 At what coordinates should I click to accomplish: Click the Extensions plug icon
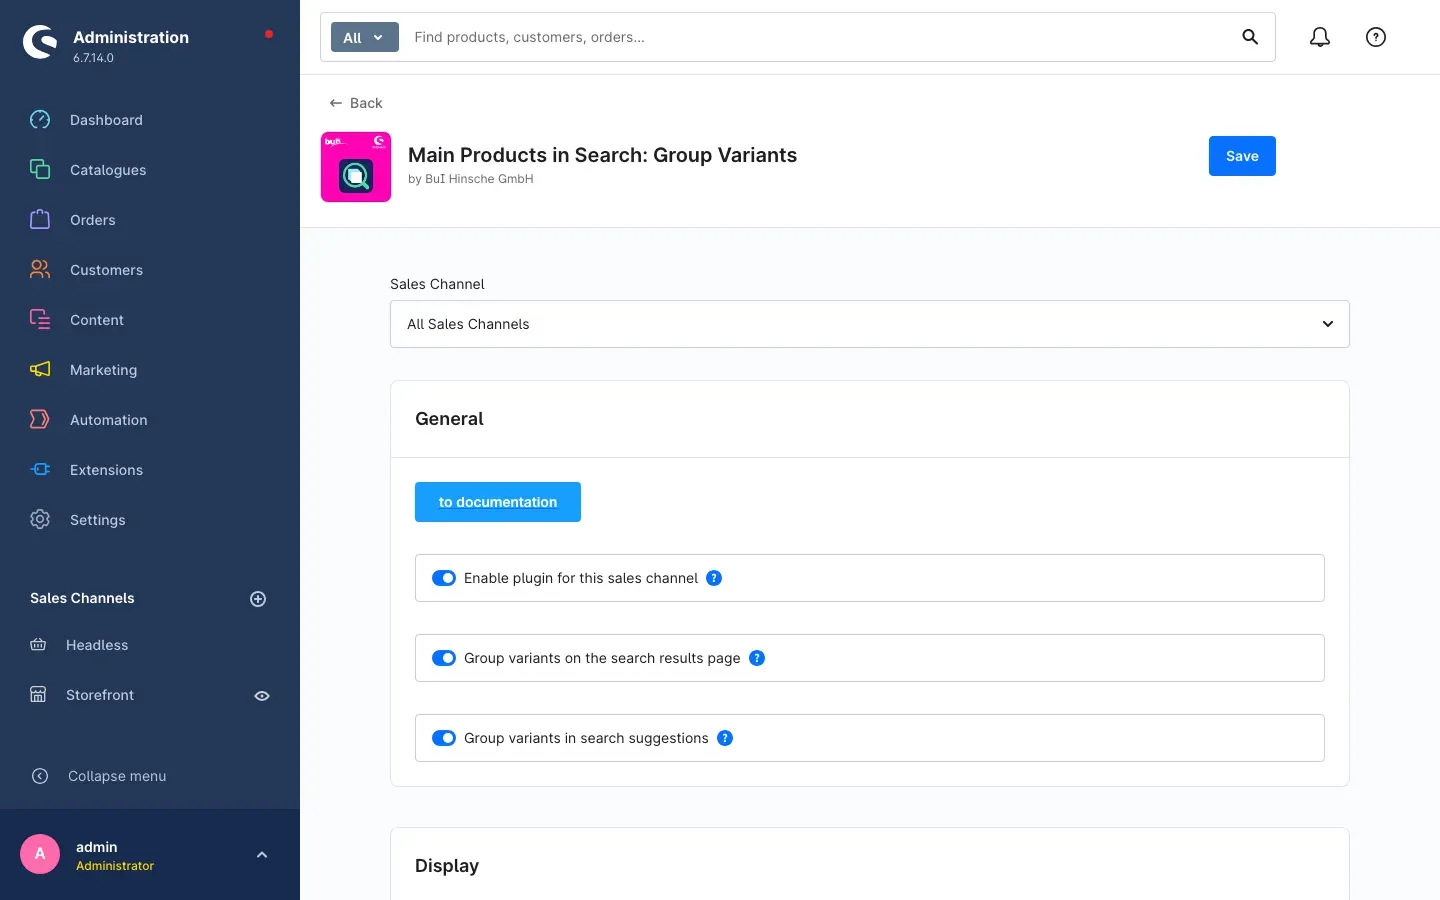click(x=40, y=470)
